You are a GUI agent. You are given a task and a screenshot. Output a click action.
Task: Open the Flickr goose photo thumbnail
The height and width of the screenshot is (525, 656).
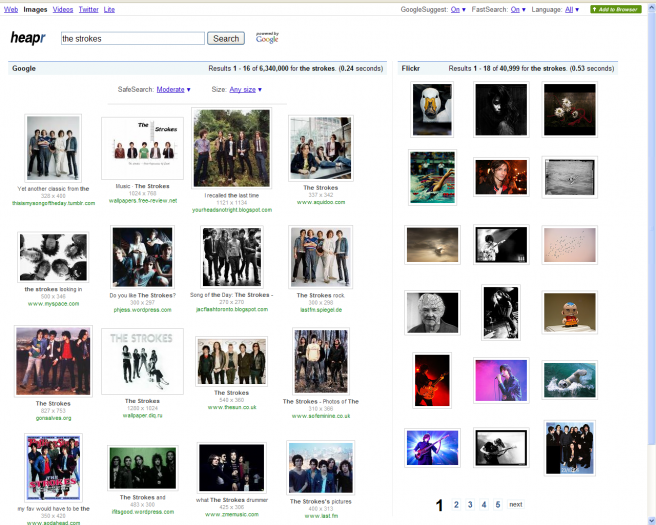[432, 110]
